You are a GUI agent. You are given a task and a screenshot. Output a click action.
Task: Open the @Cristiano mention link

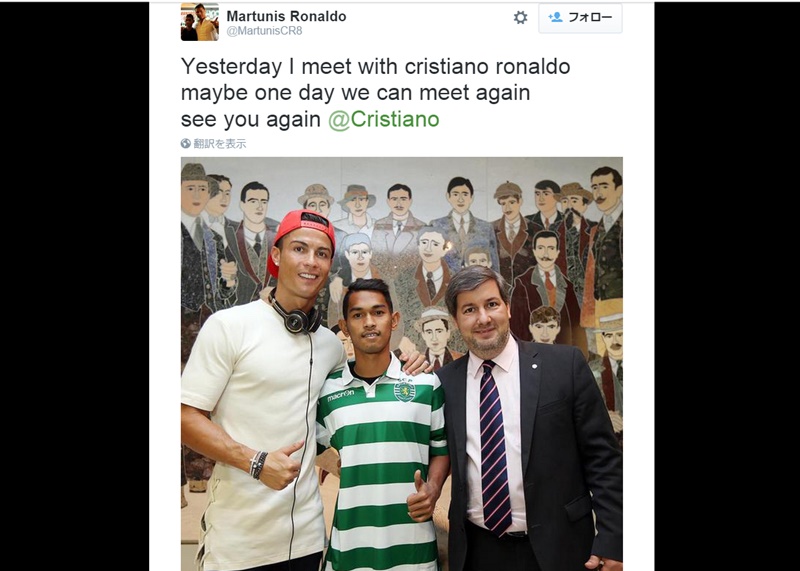click(383, 119)
